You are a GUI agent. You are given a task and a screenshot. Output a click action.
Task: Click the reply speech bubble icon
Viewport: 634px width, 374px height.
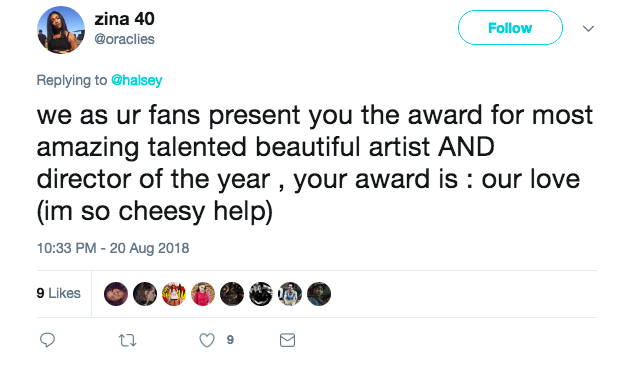(47, 340)
